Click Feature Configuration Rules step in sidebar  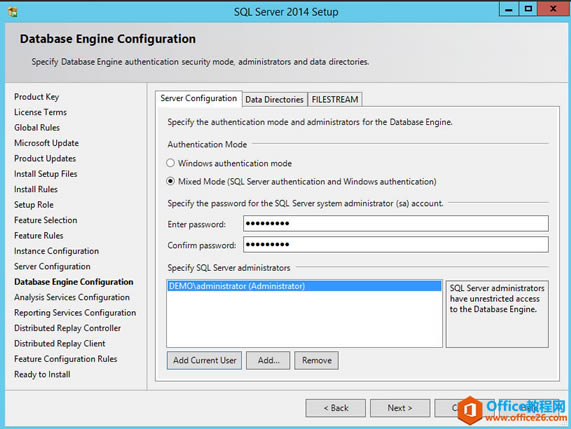[x=66, y=359]
